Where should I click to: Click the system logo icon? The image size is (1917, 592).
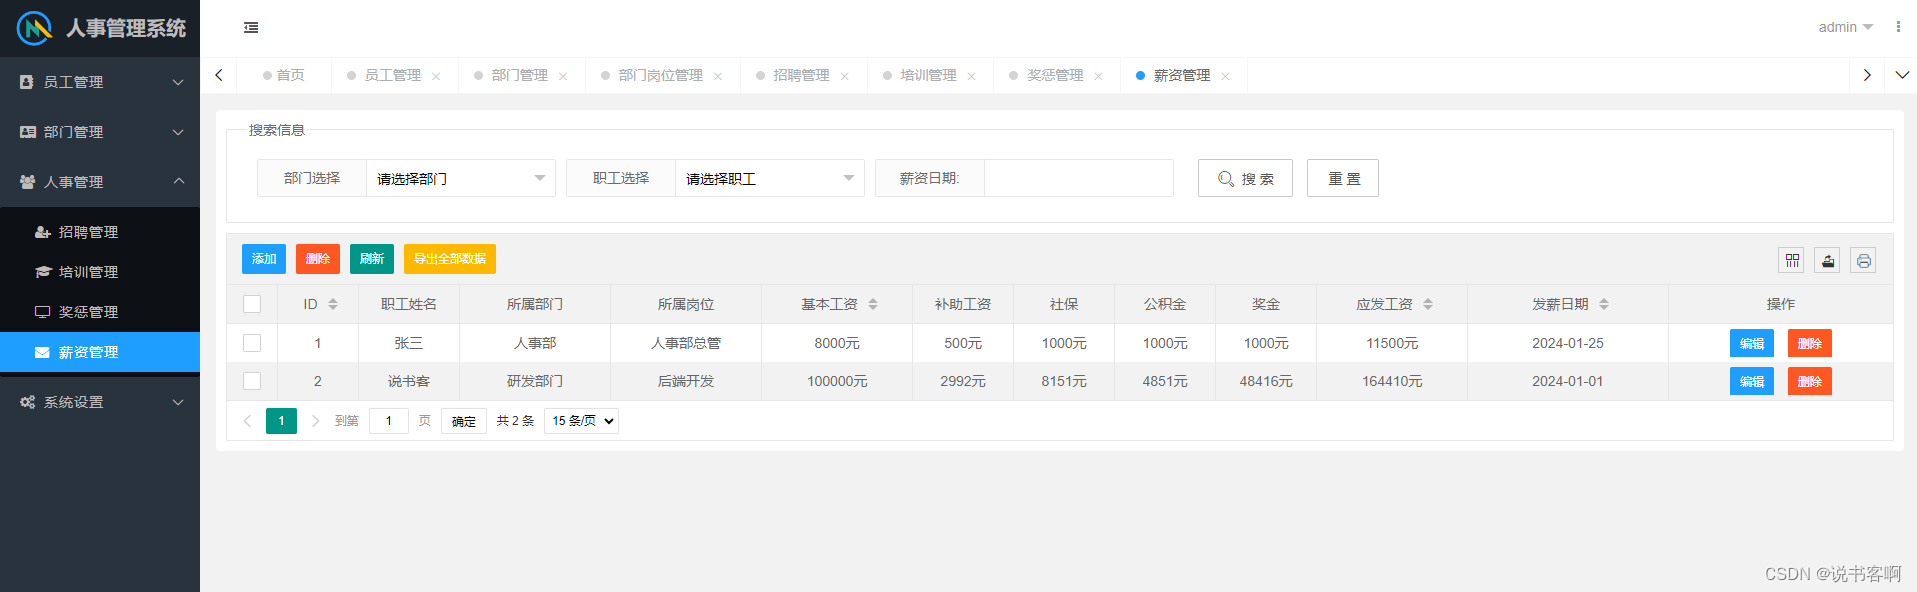tap(35, 28)
